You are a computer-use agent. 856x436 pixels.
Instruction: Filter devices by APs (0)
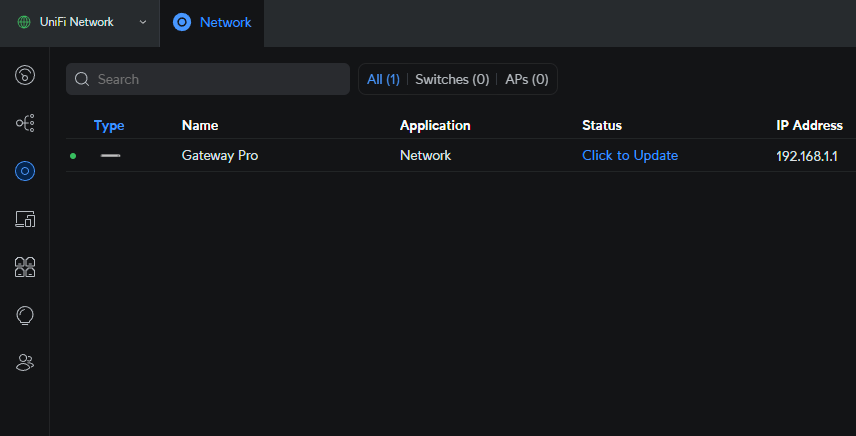(526, 79)
